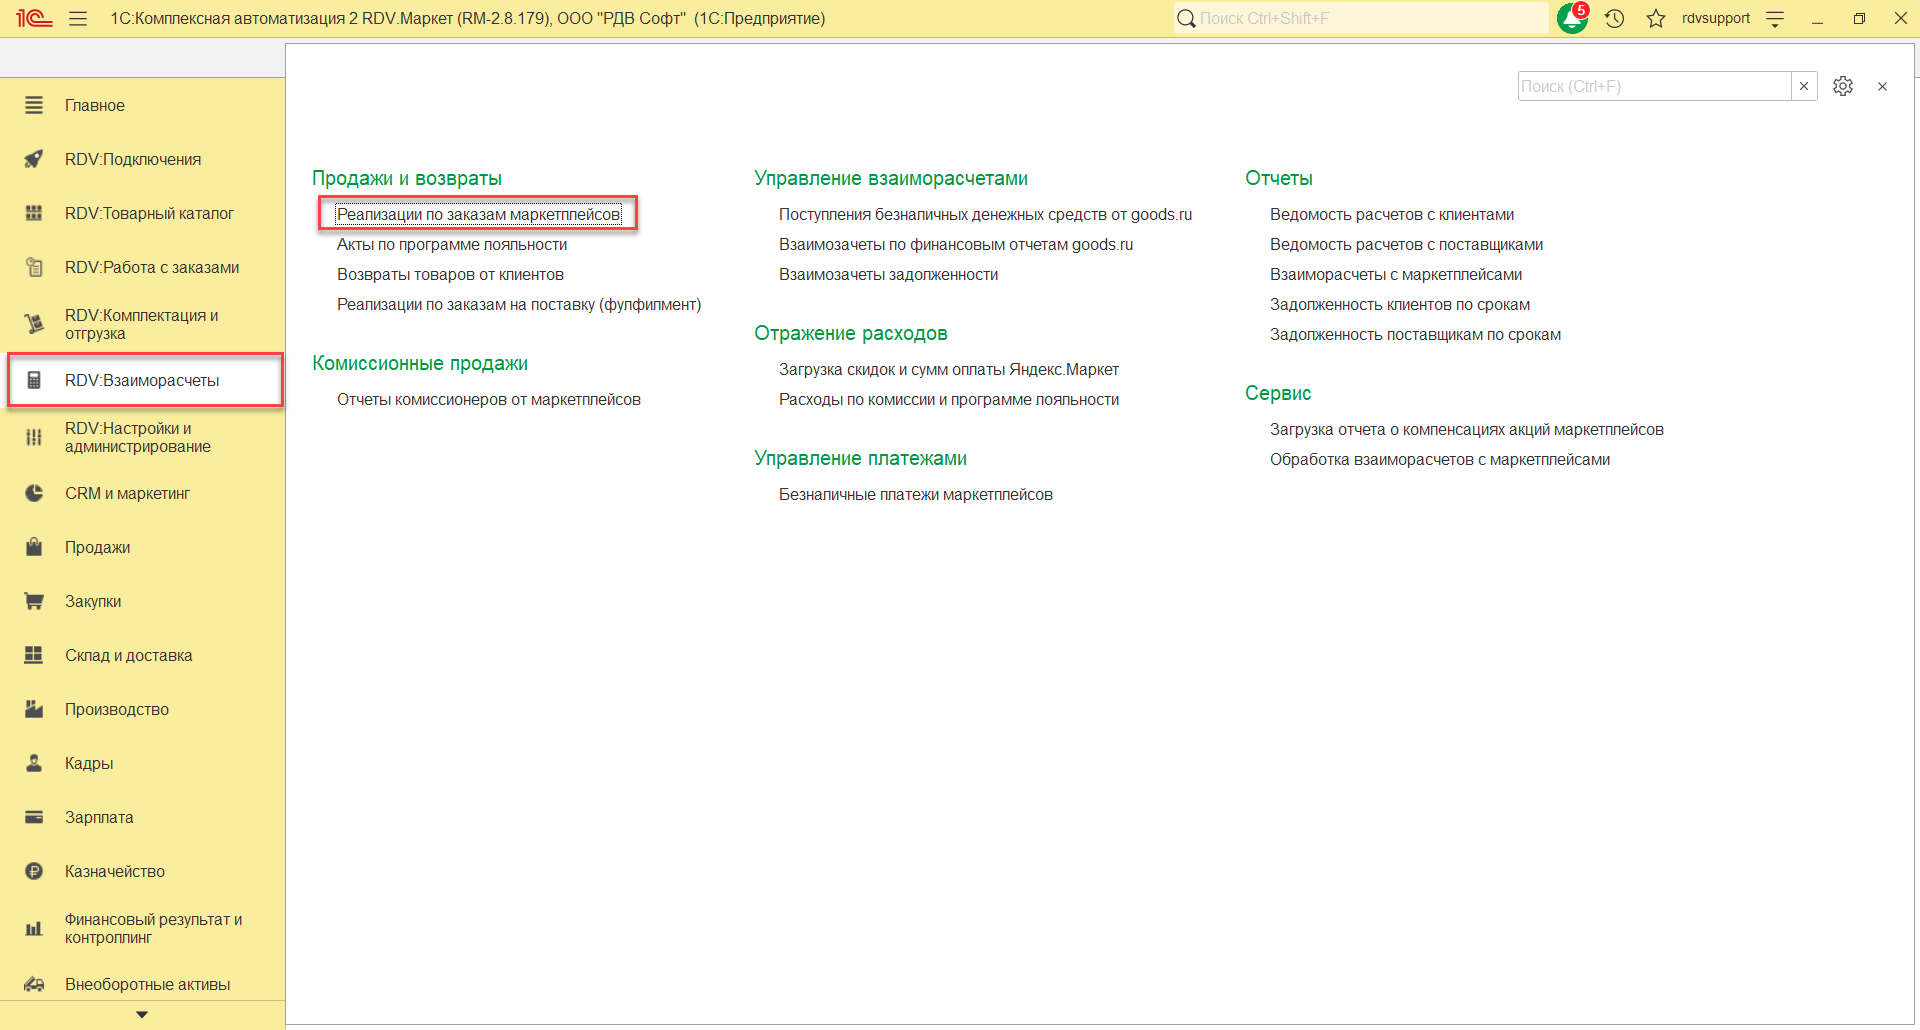Click the Отражение расходов heading

pyautogui.click(x=851, y=333)
